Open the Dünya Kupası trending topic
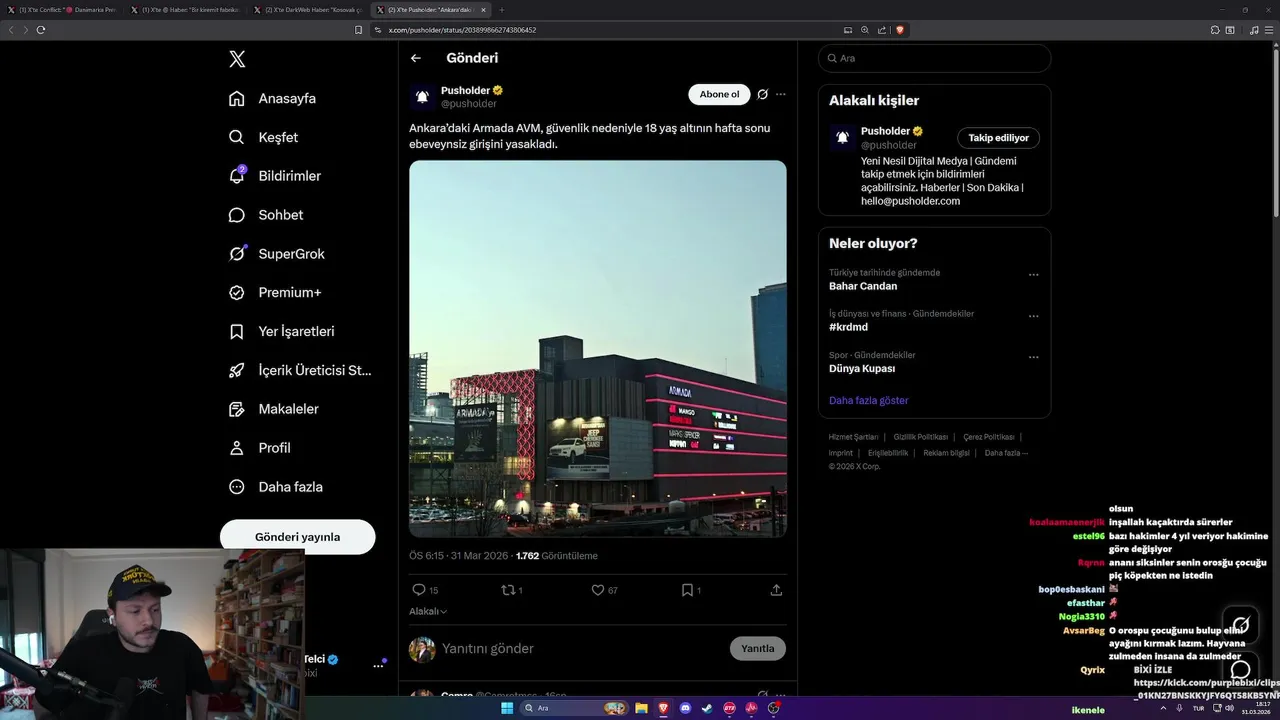 (862, 368)
